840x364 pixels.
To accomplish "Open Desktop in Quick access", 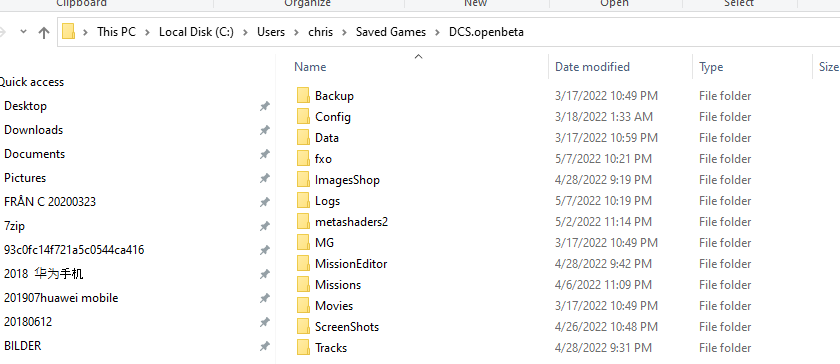I will [25, 106].
